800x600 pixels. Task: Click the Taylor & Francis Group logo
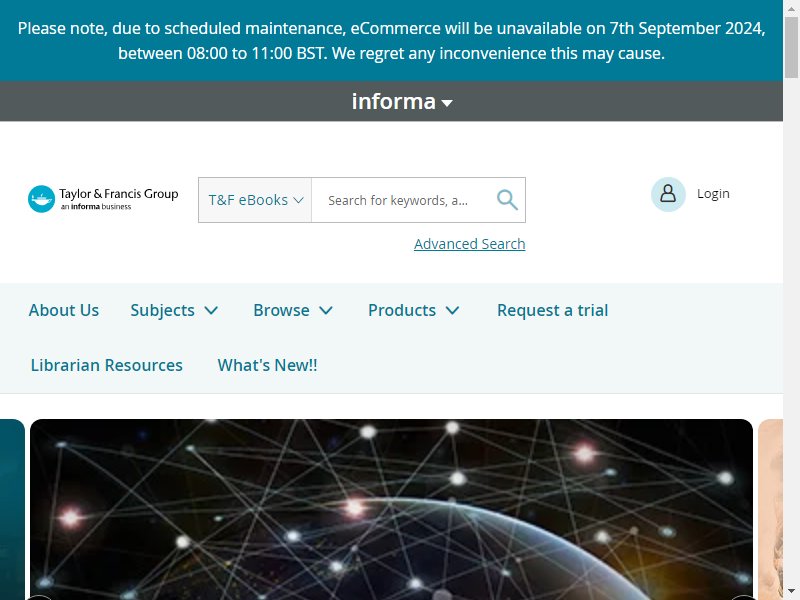tap(103, 199)
